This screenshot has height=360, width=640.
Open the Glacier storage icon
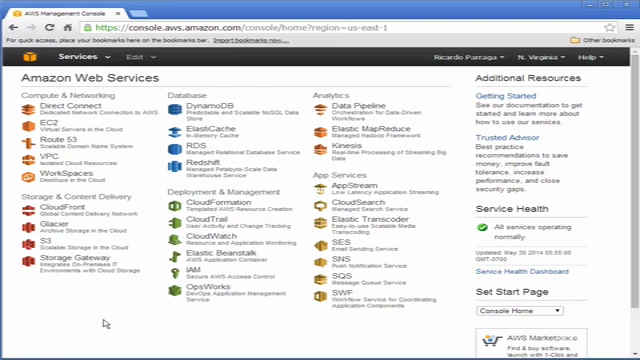point(28,227)
